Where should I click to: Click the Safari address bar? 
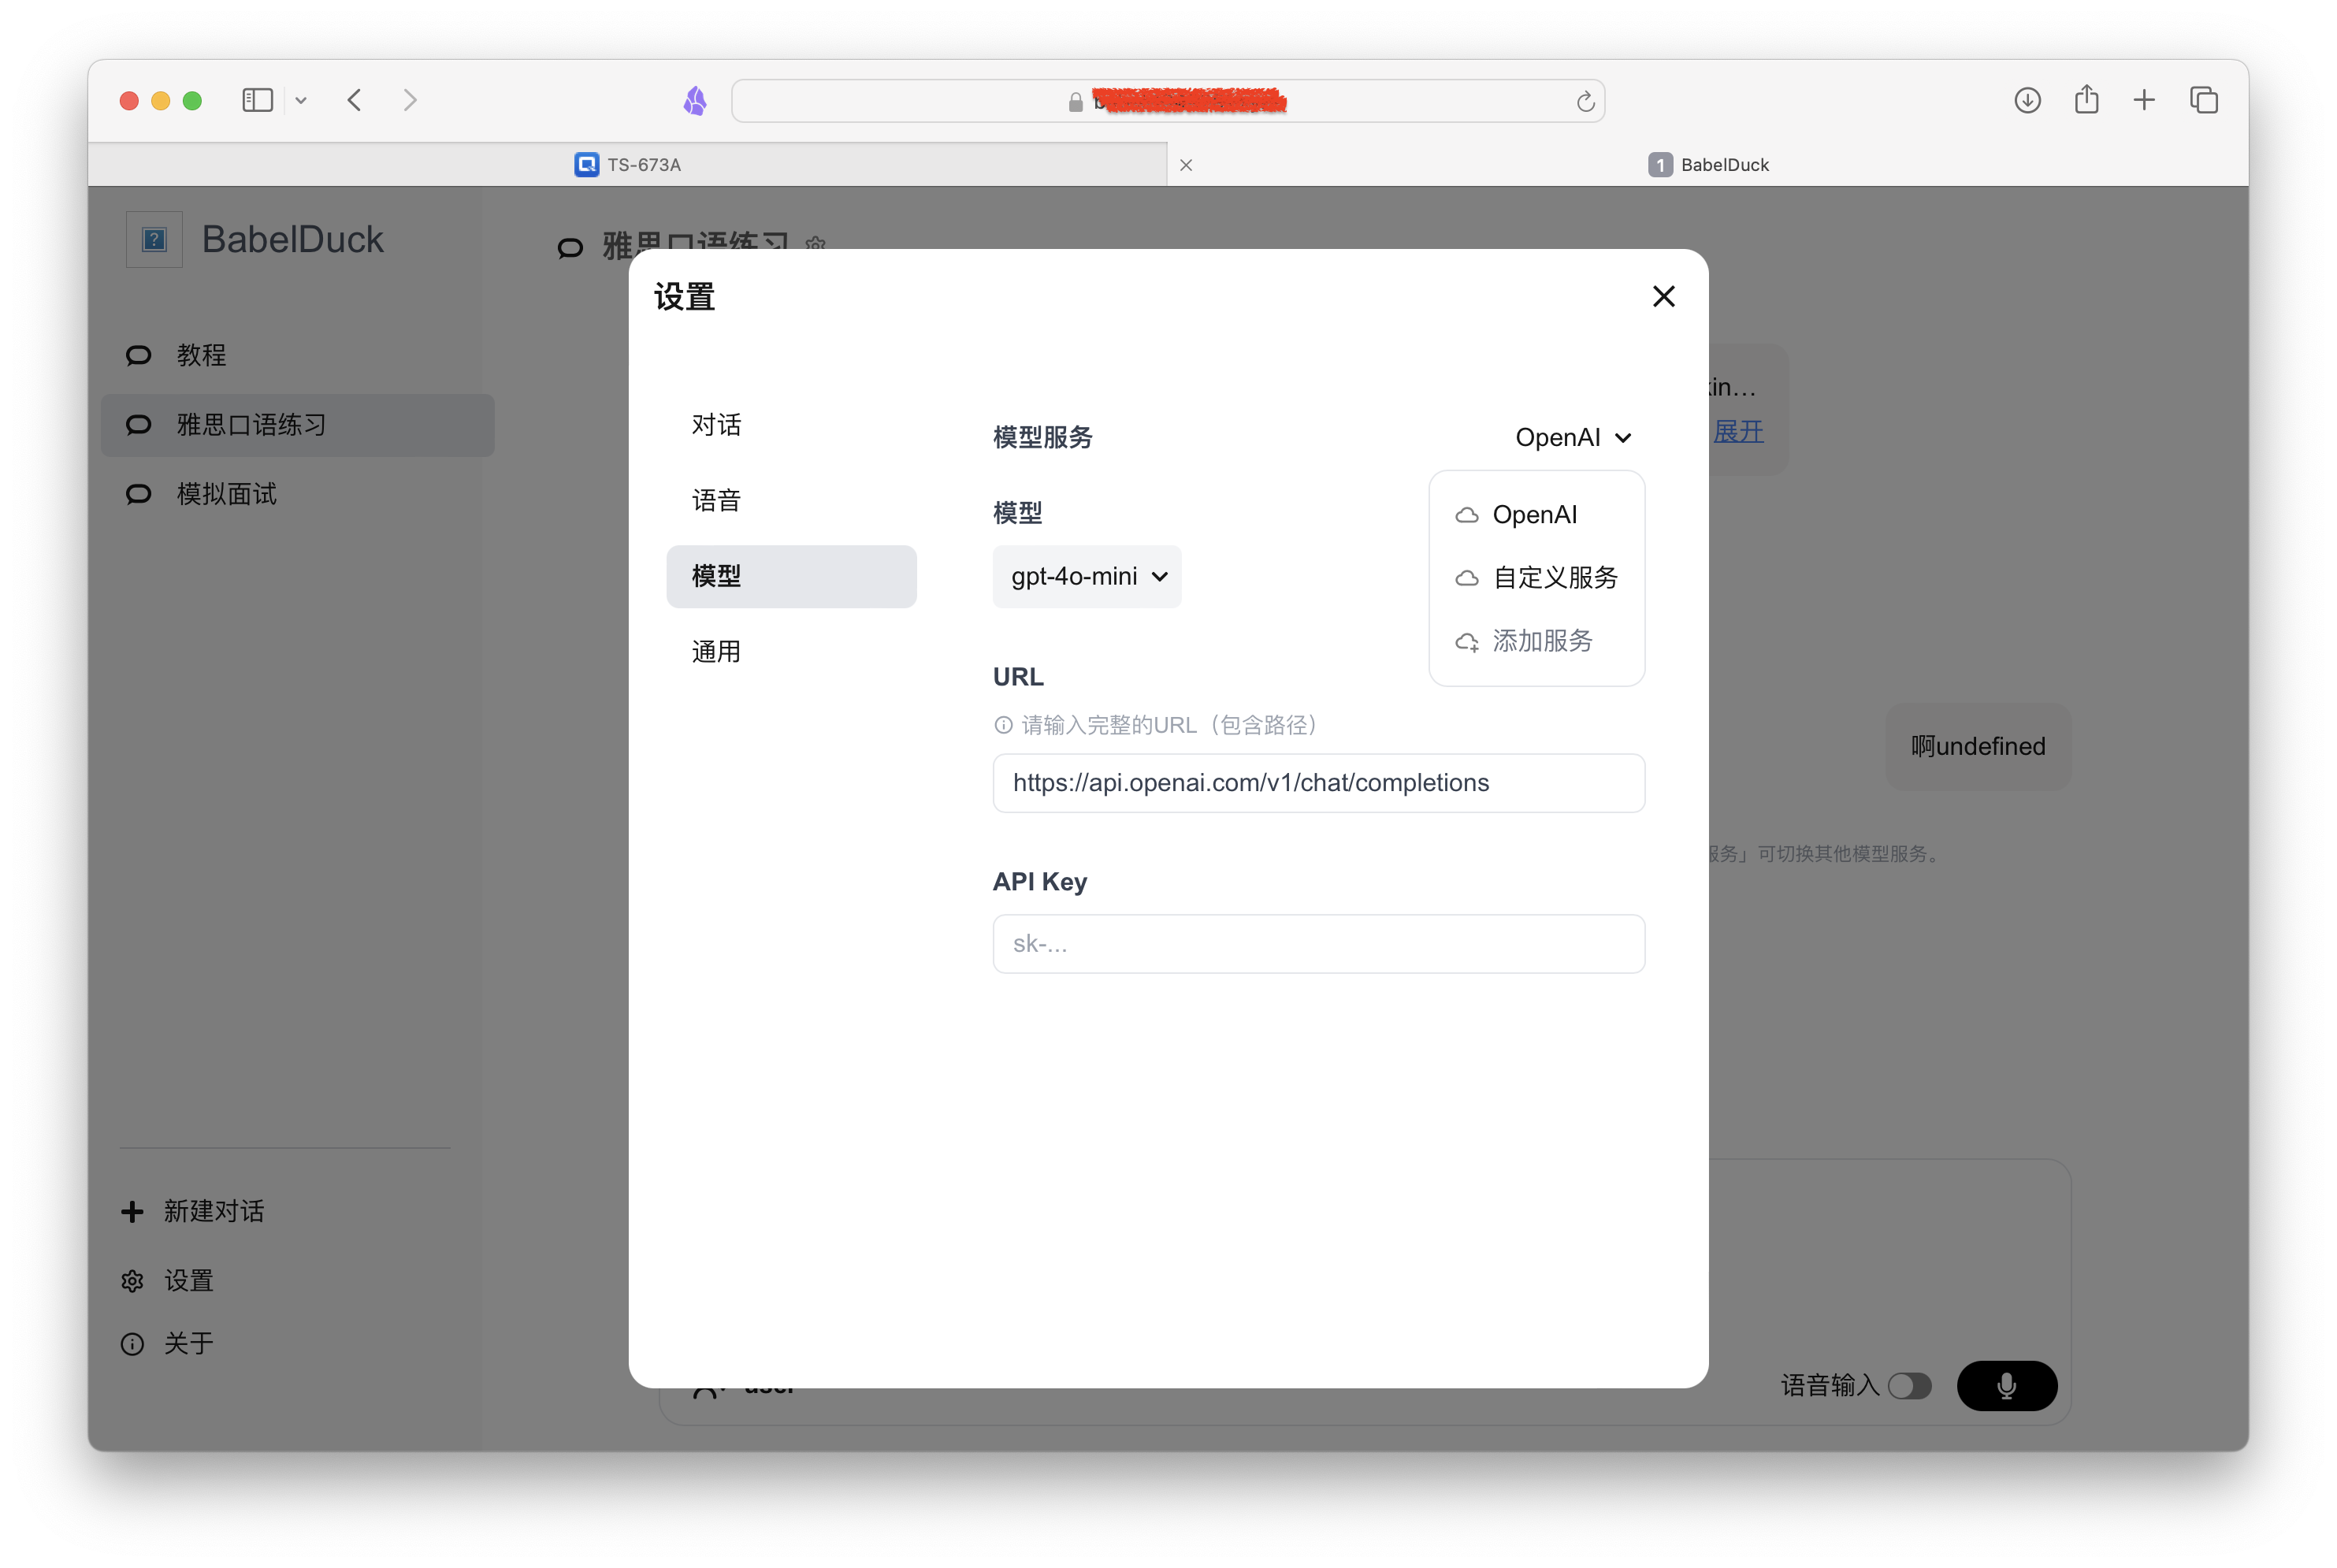(1168, 101)
